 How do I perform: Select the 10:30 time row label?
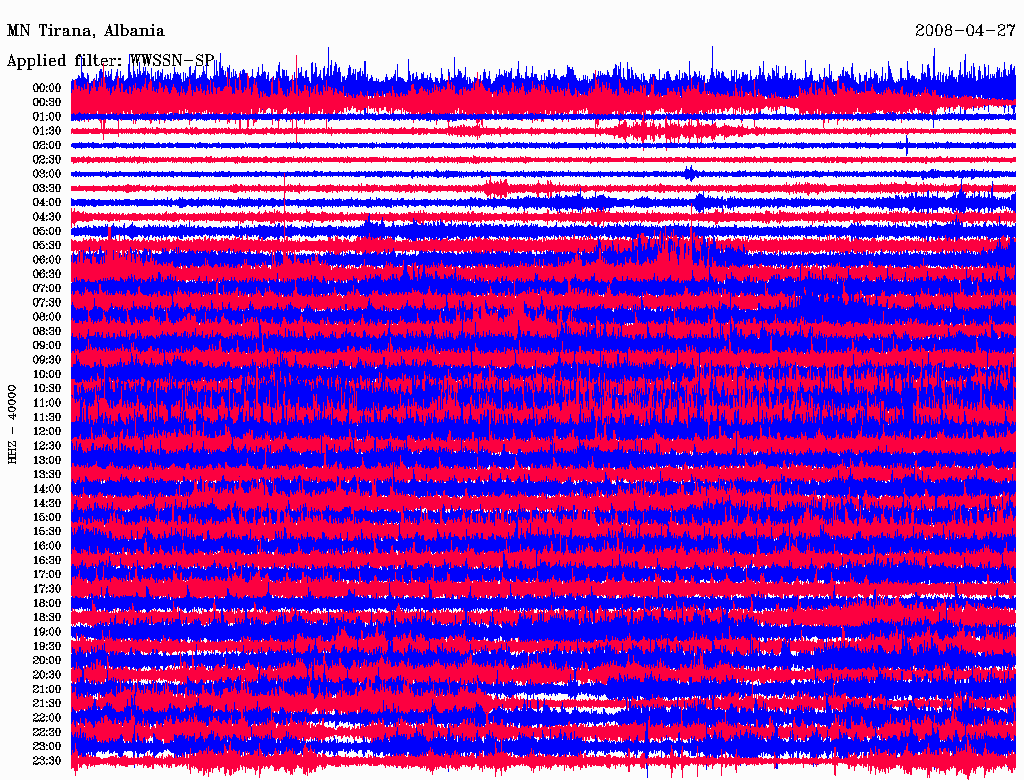pos(47,389)
